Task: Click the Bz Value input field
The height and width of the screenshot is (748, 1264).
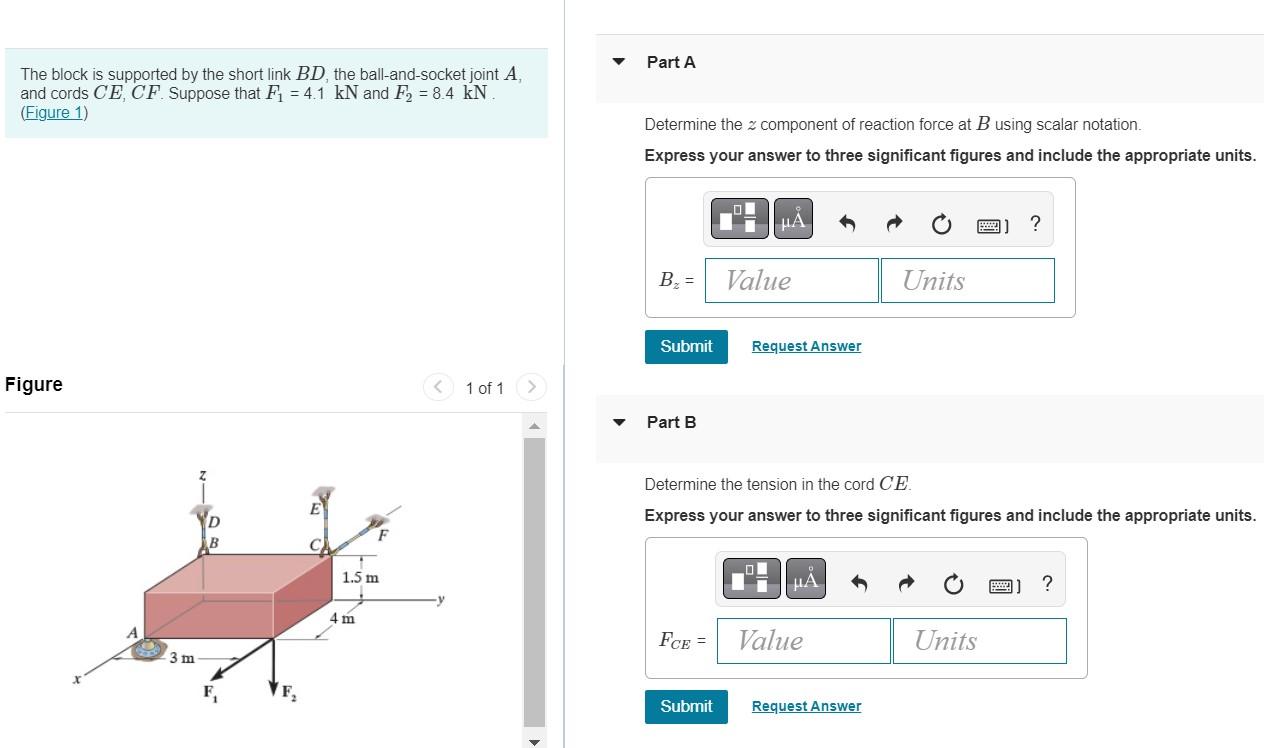Action: [x=791, y=280]
